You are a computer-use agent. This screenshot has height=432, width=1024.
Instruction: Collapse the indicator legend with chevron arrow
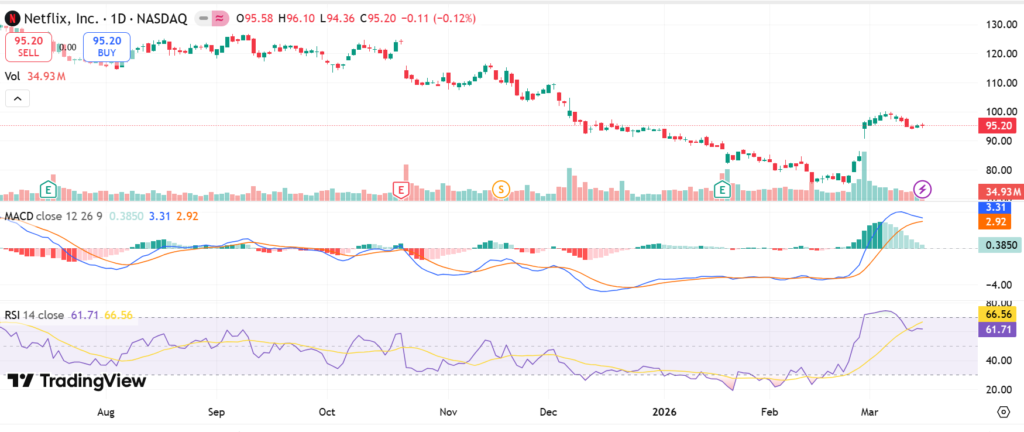pyautogui.click(x=17, y=99)
